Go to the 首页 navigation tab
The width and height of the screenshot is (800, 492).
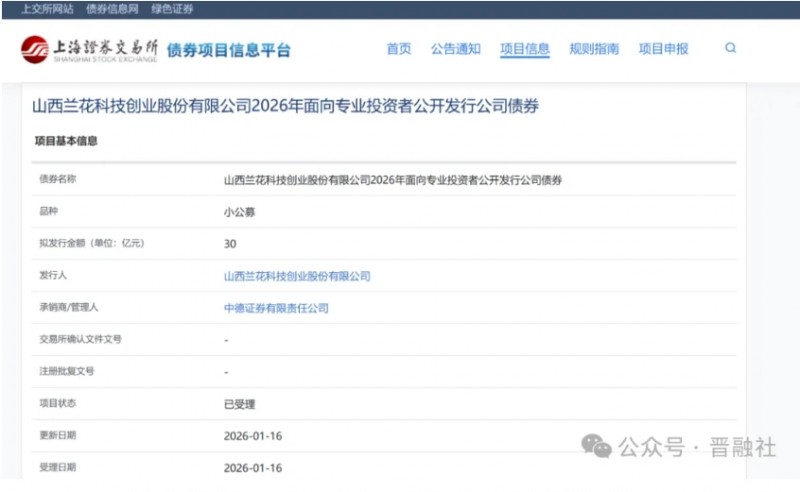click(x=399, y=49)
